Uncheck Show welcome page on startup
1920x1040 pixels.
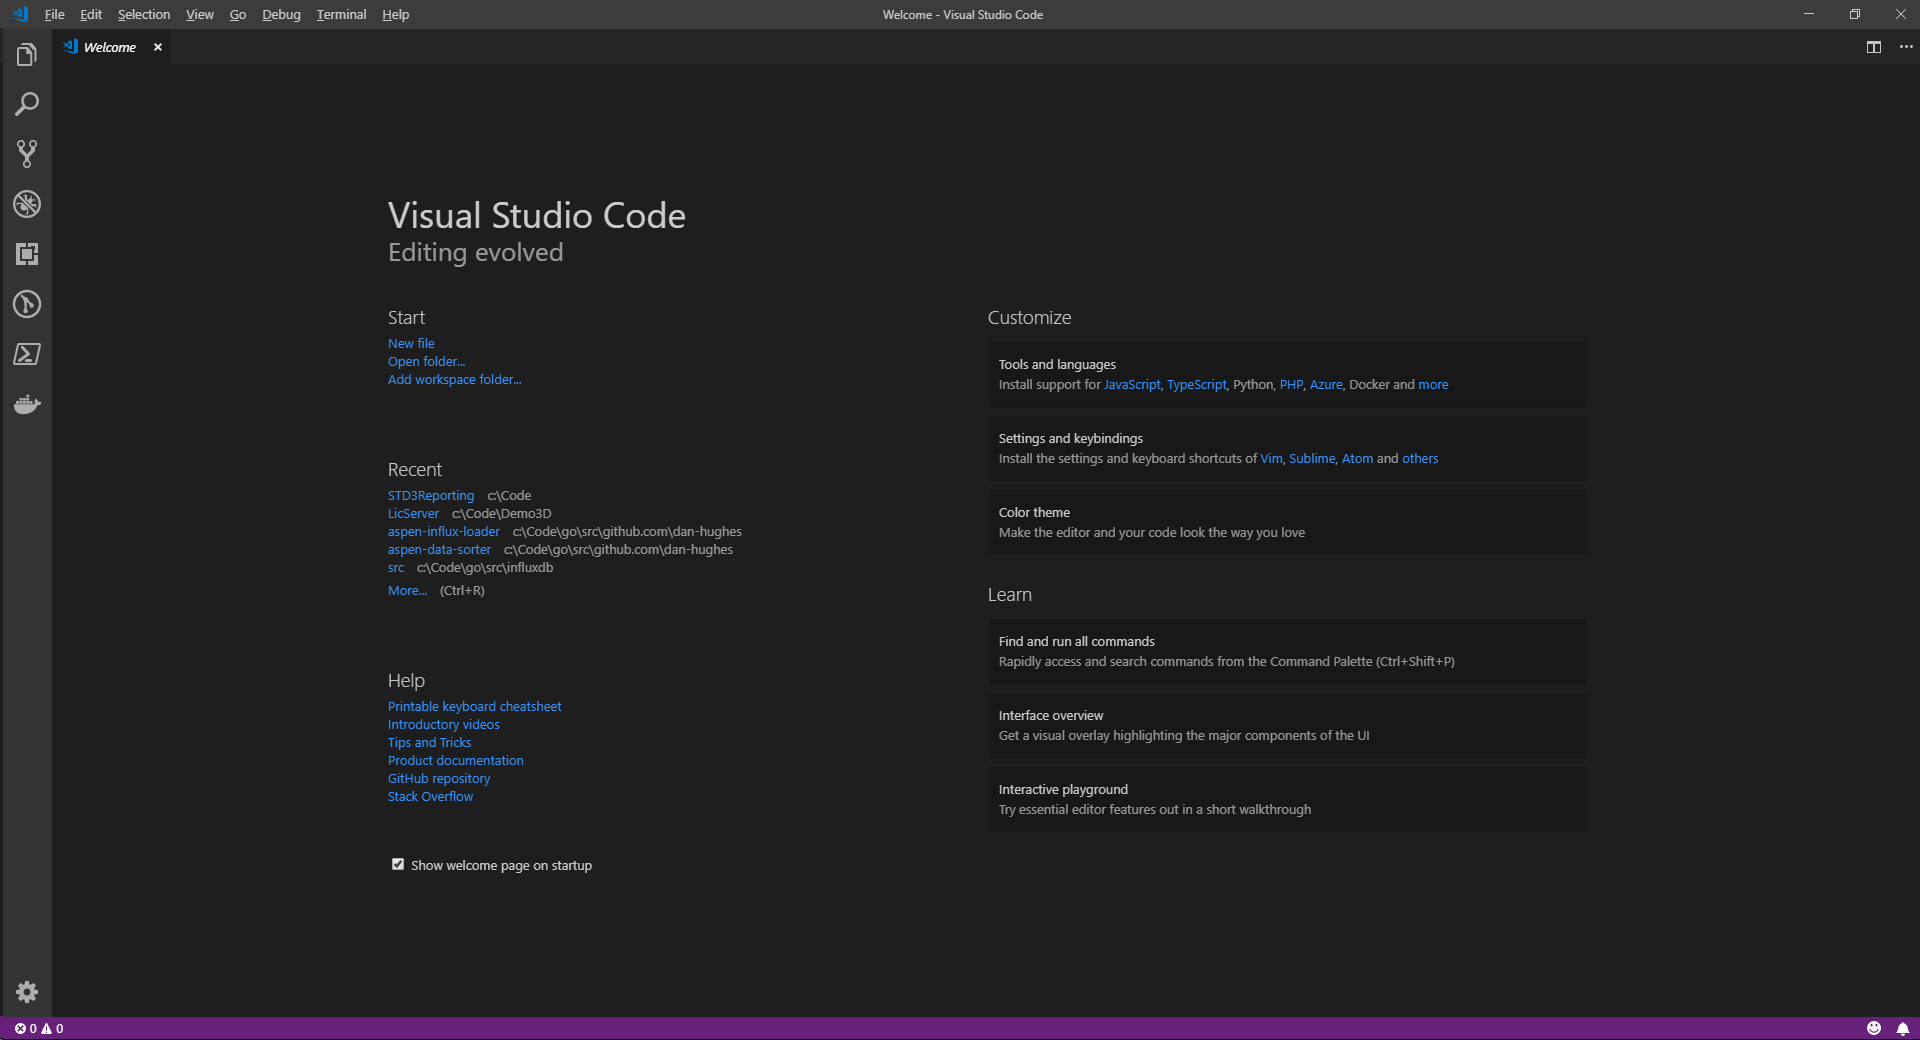coord(397,864)
